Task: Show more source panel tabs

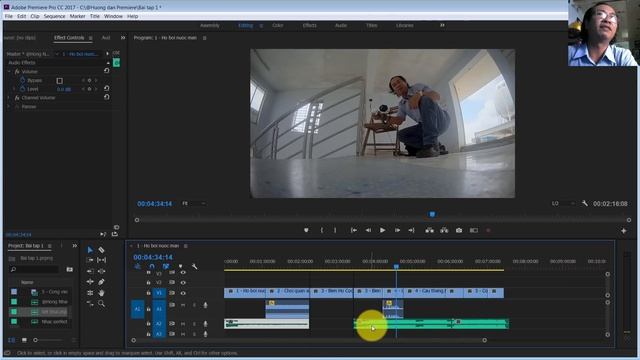Action: [x=123, y=38]
